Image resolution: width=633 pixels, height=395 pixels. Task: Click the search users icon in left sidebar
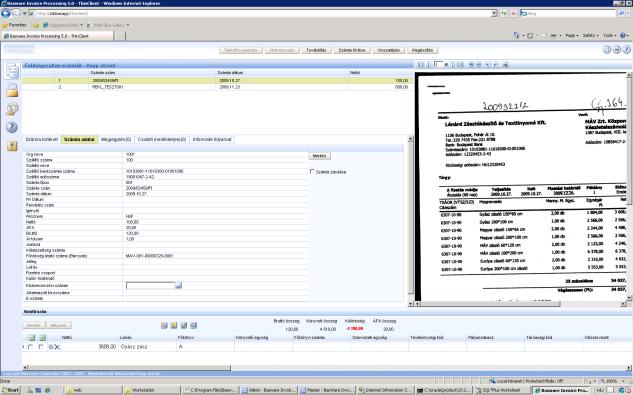(12, 109)
